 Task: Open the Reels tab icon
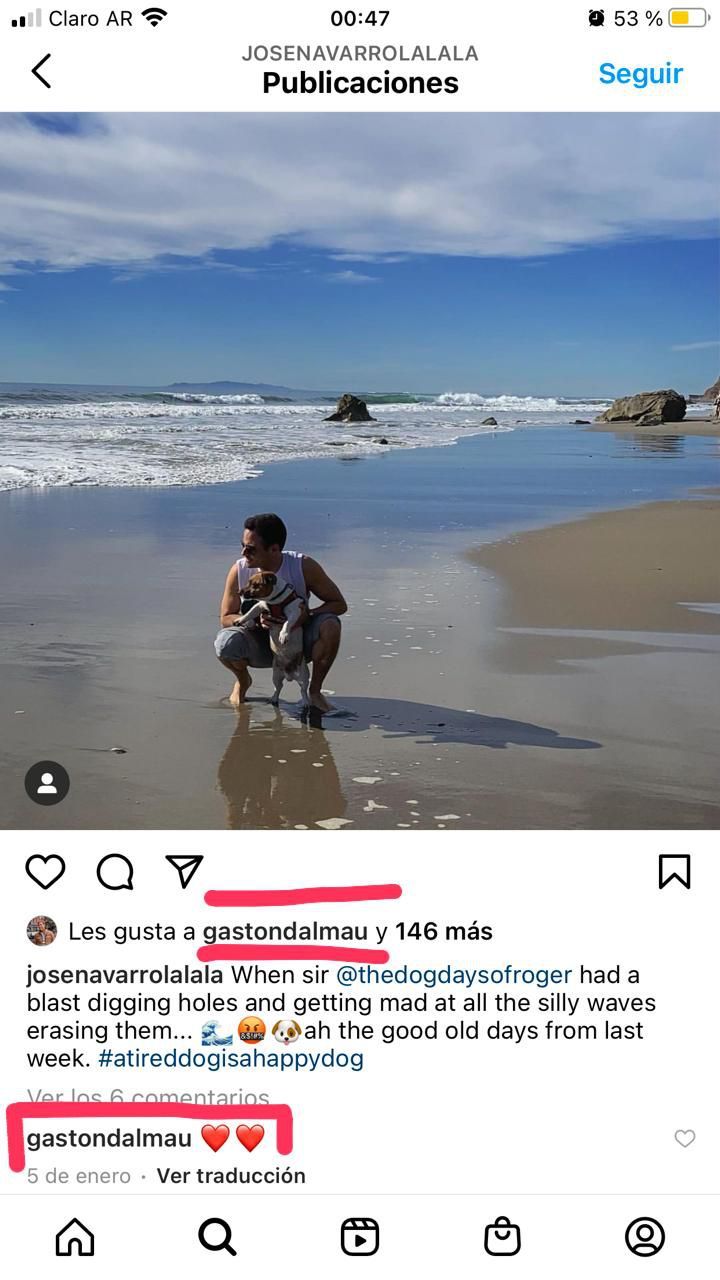coord(360,1237)
